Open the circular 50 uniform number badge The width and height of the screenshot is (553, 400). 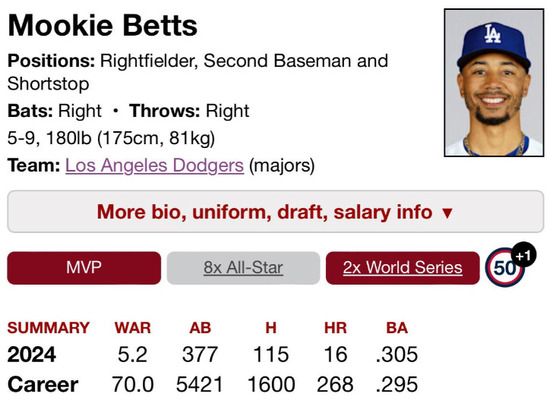pos(505,267)
